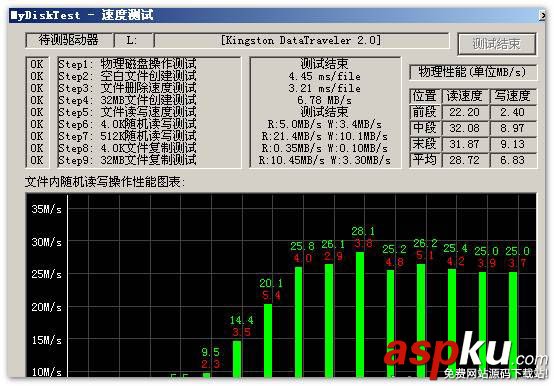The width and height of the screenshot is (554, 386).
Task: Click the R:0.35MB/s W:0.10MB/s result
Action: 324,148
